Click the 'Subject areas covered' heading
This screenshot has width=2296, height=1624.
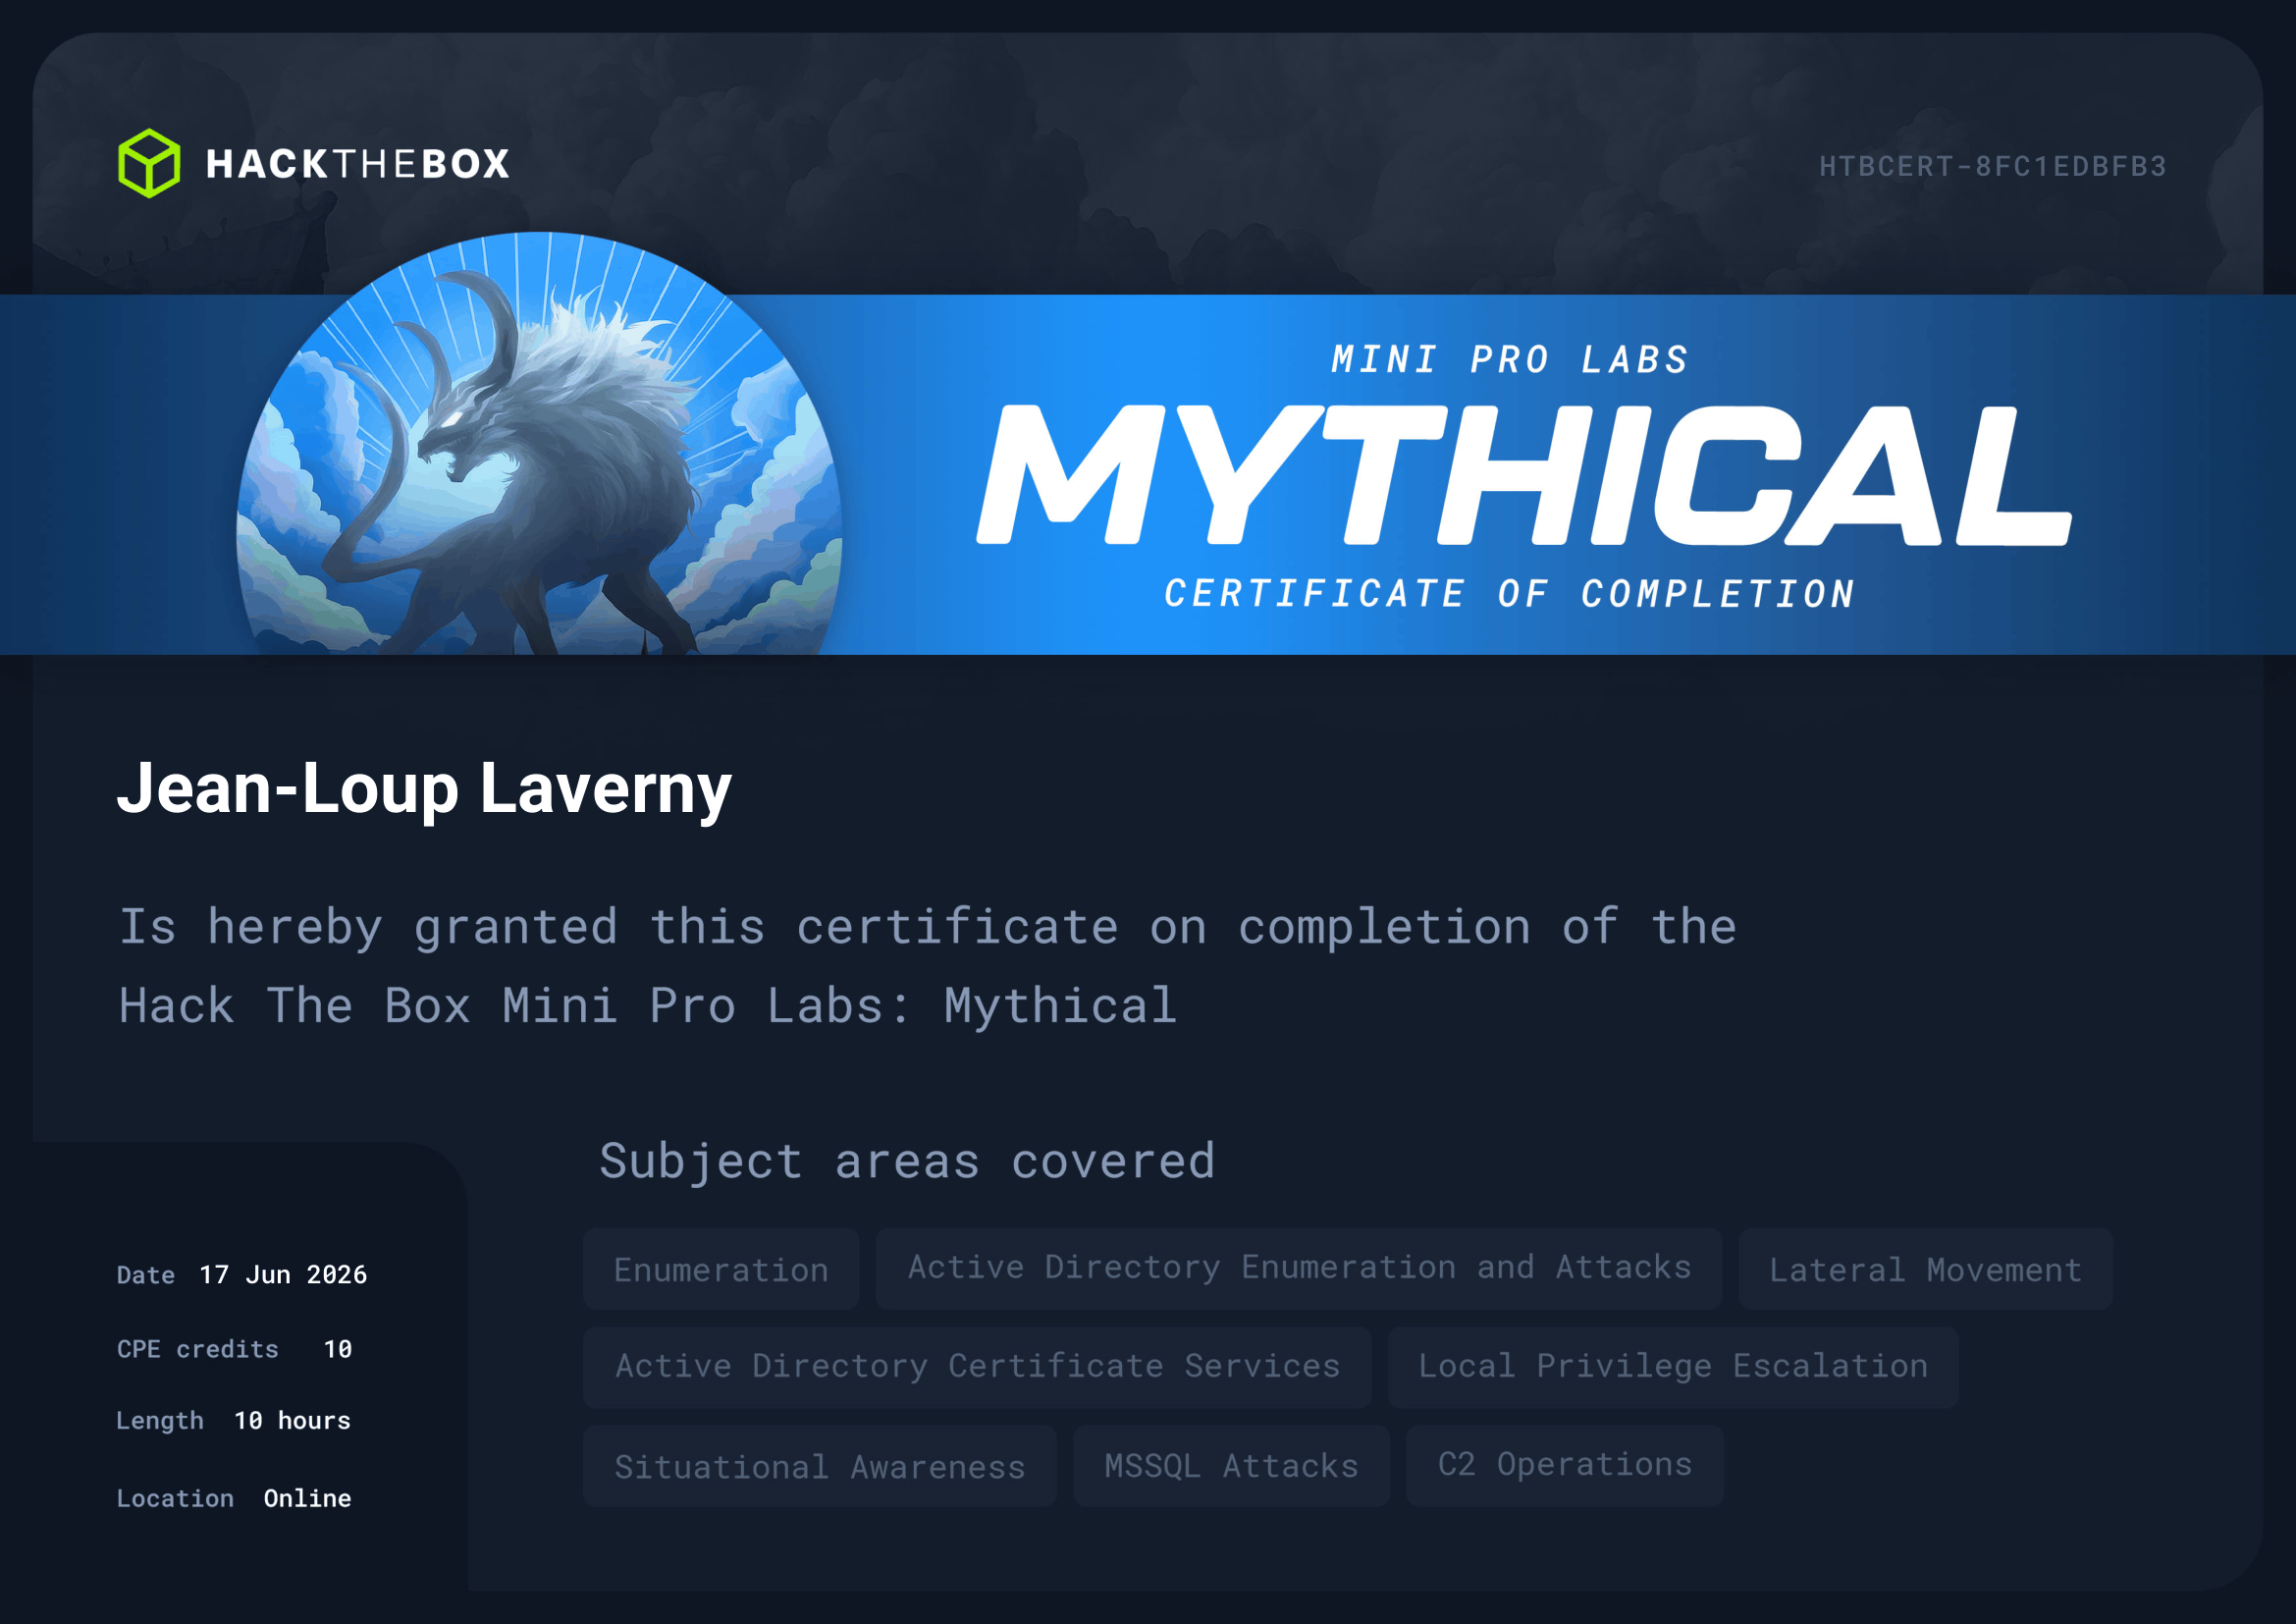[907, 1161]
